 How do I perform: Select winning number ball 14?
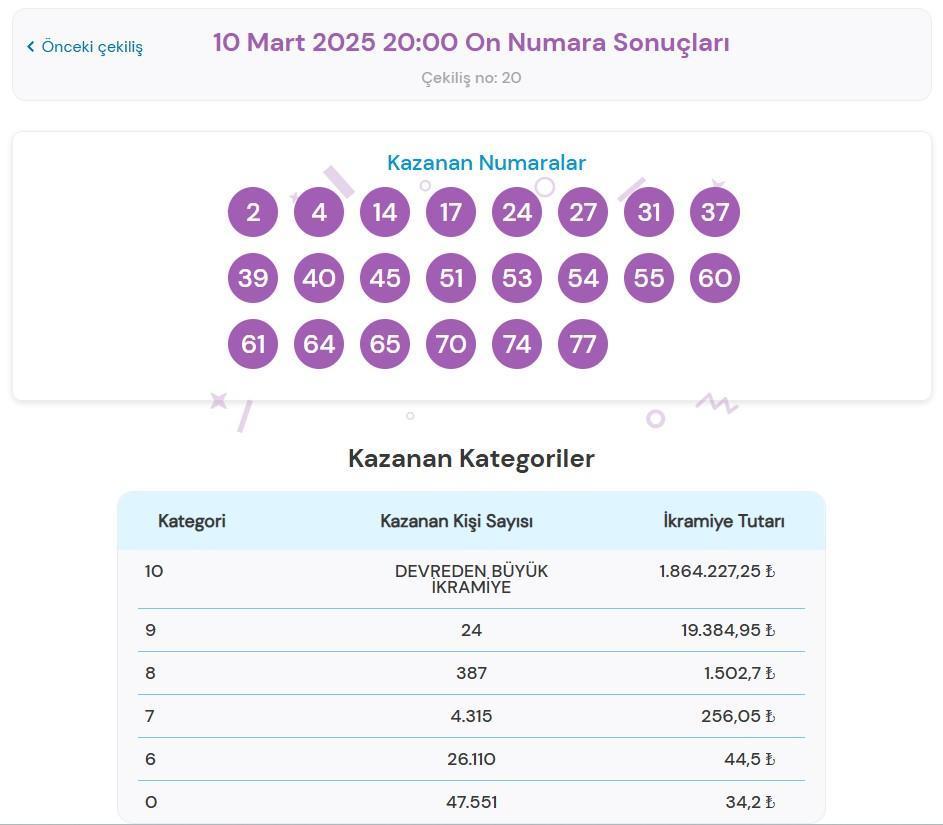pyautogui.click(x=384, y=211)
